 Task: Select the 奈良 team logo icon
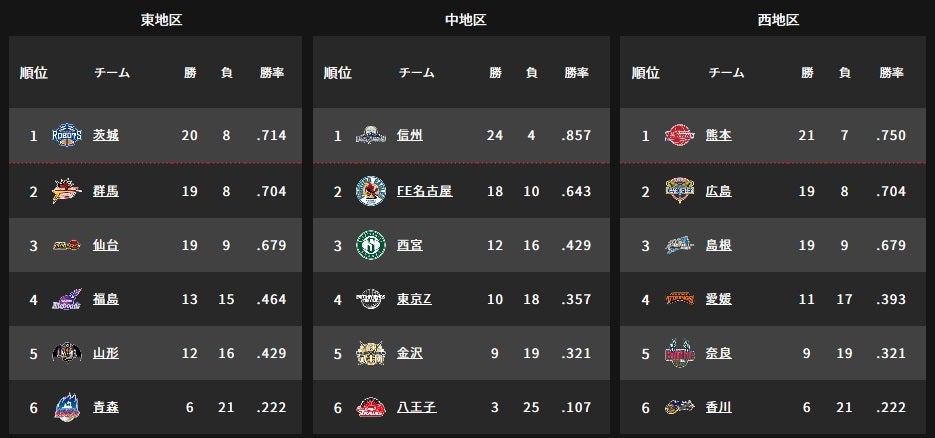tap(680, 353)
